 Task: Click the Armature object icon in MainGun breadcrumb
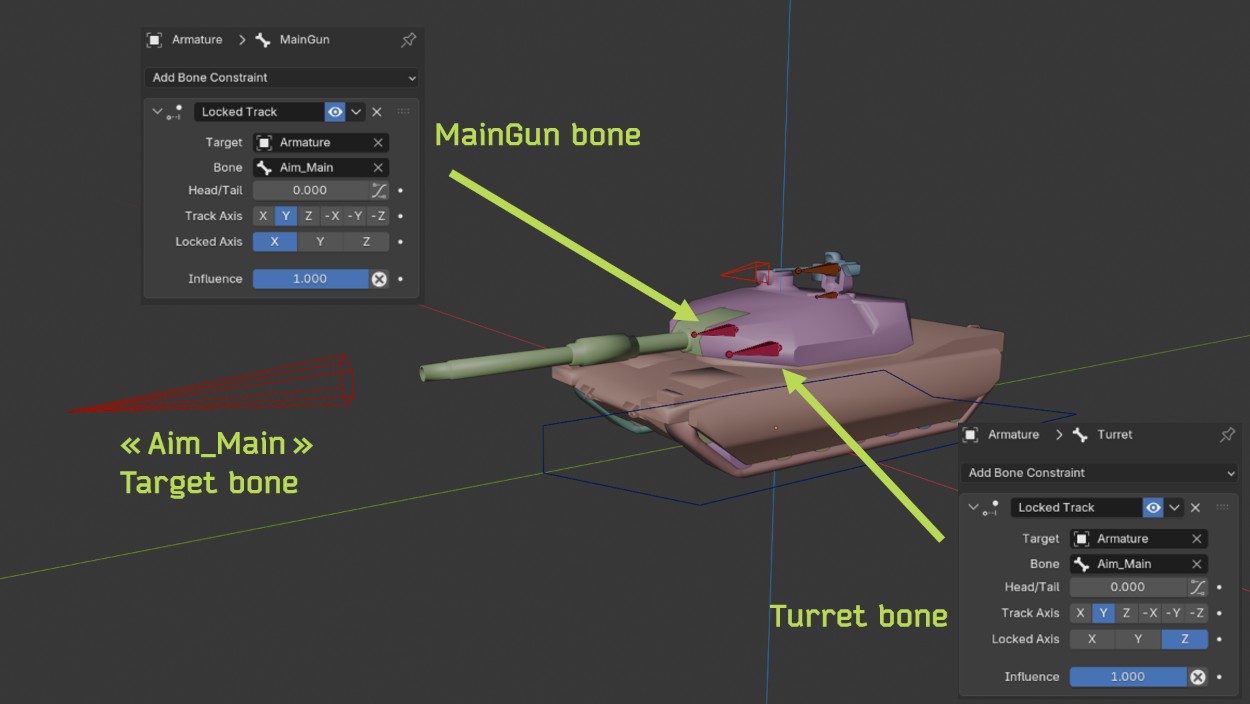tap(154, 40)
